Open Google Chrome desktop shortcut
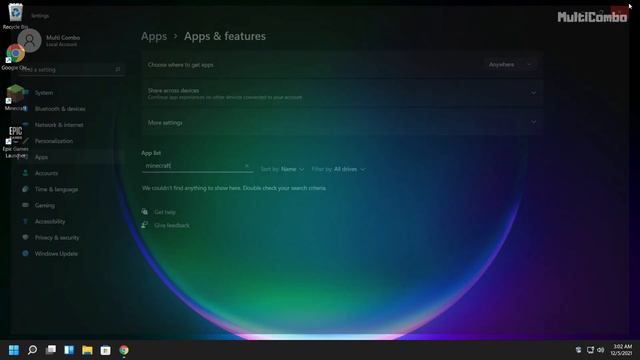640x360 pixels. click(15, 57)
